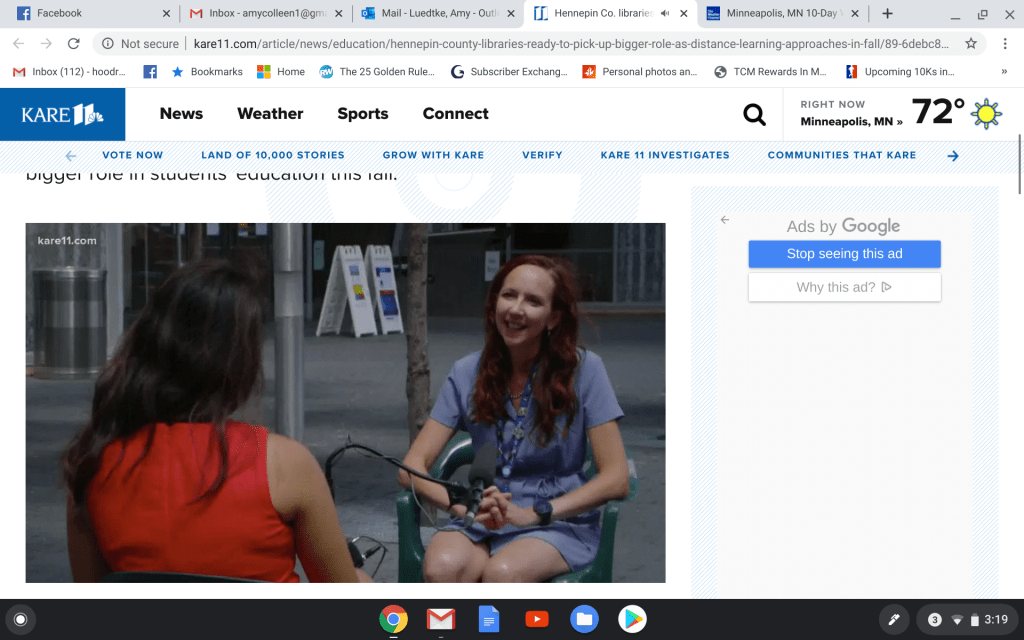Click the KARE 11 logo
Image resolution: width=1024 pixels, height=640 pixels.
(62, 114)
